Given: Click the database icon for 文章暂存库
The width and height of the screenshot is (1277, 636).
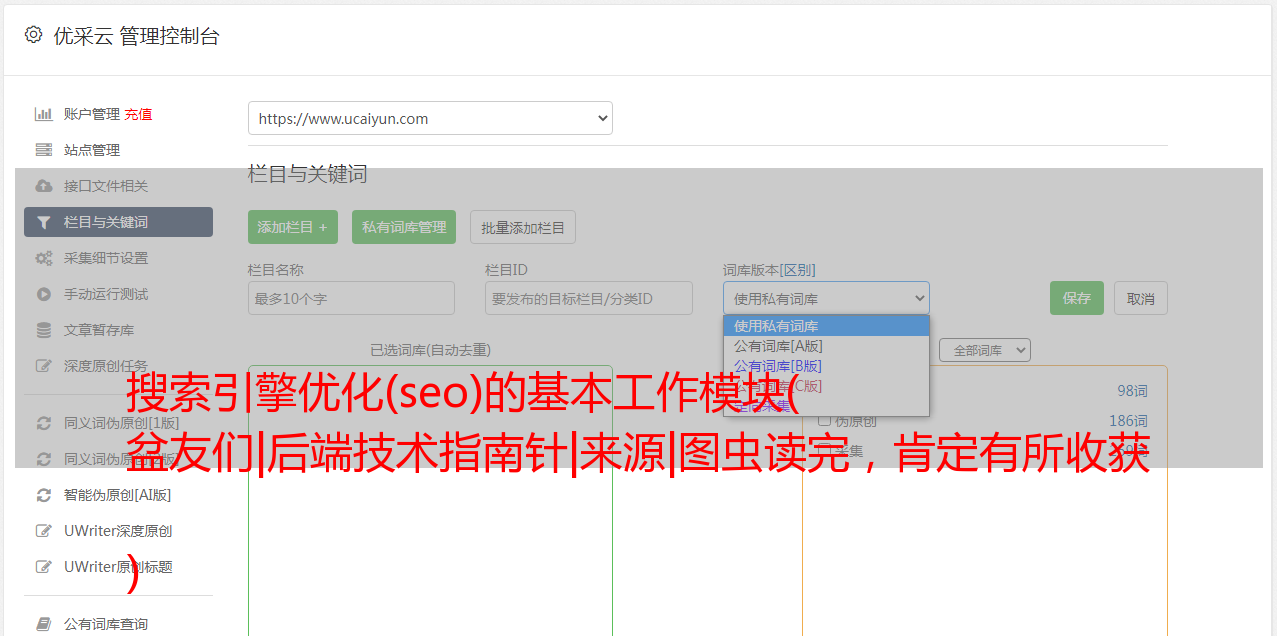Looking at the screenshot, I should 44,330.
